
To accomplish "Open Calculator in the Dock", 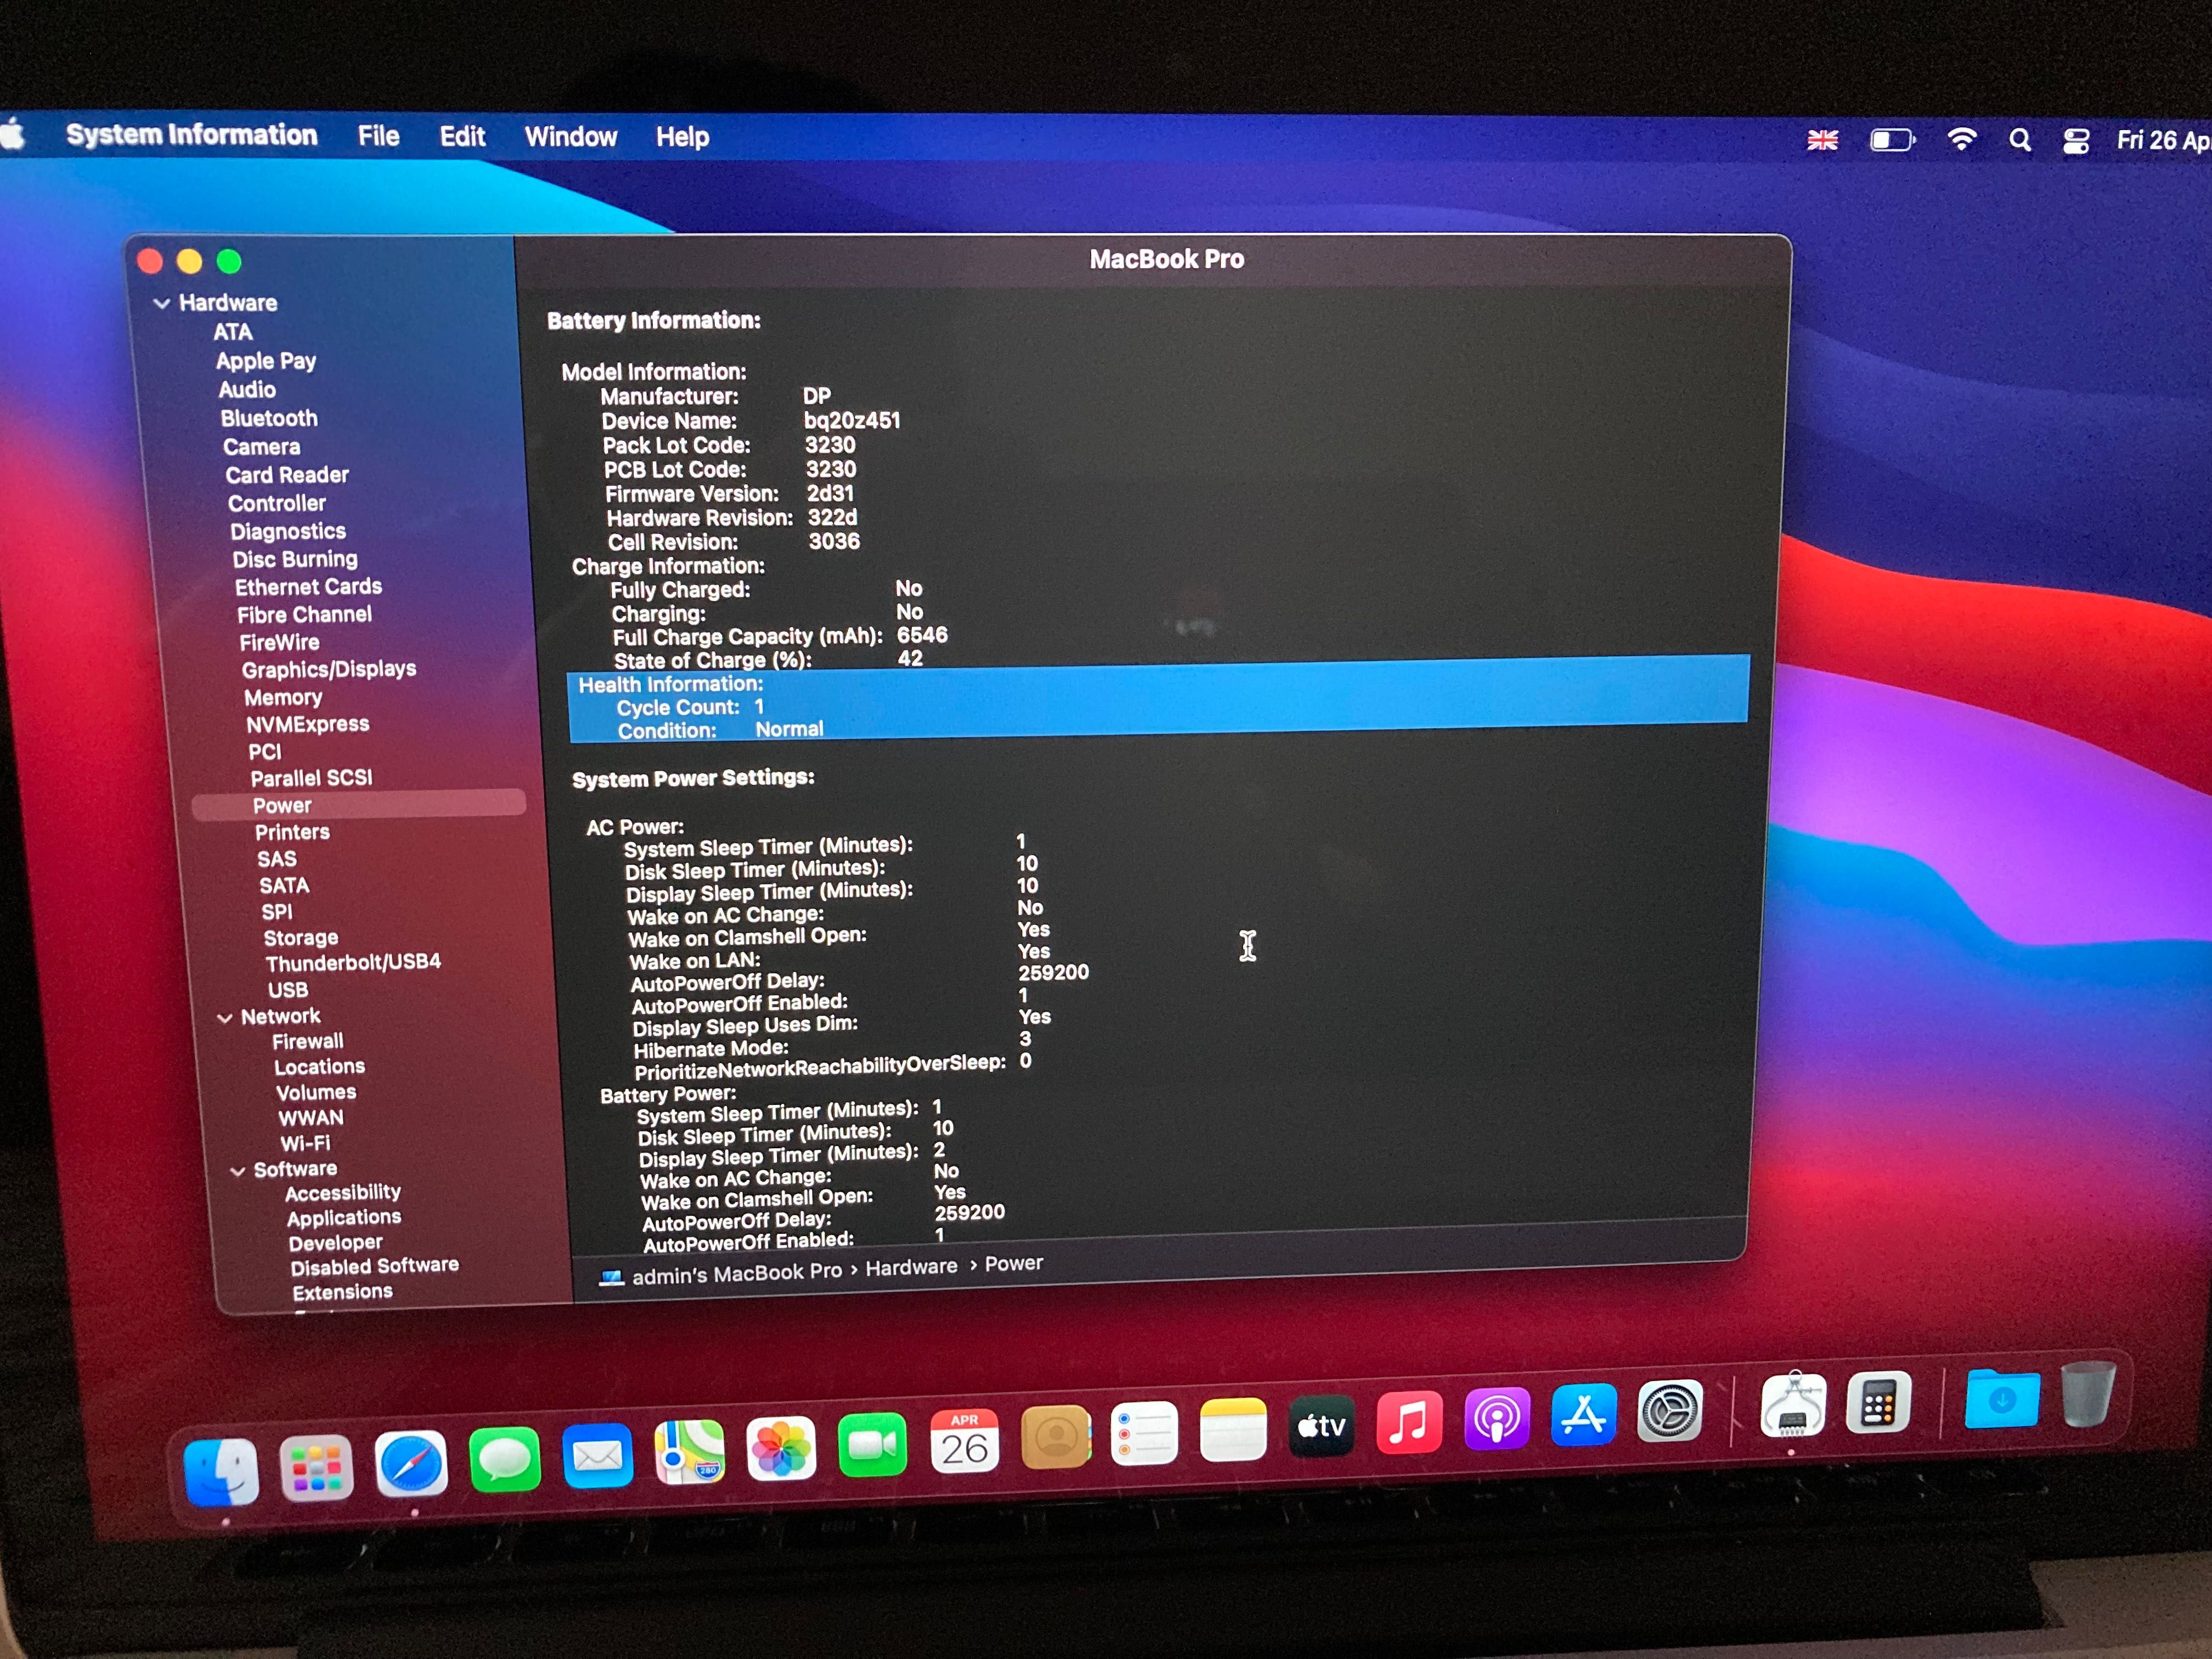I will pyautogui.click(x=1878, y=1402).
